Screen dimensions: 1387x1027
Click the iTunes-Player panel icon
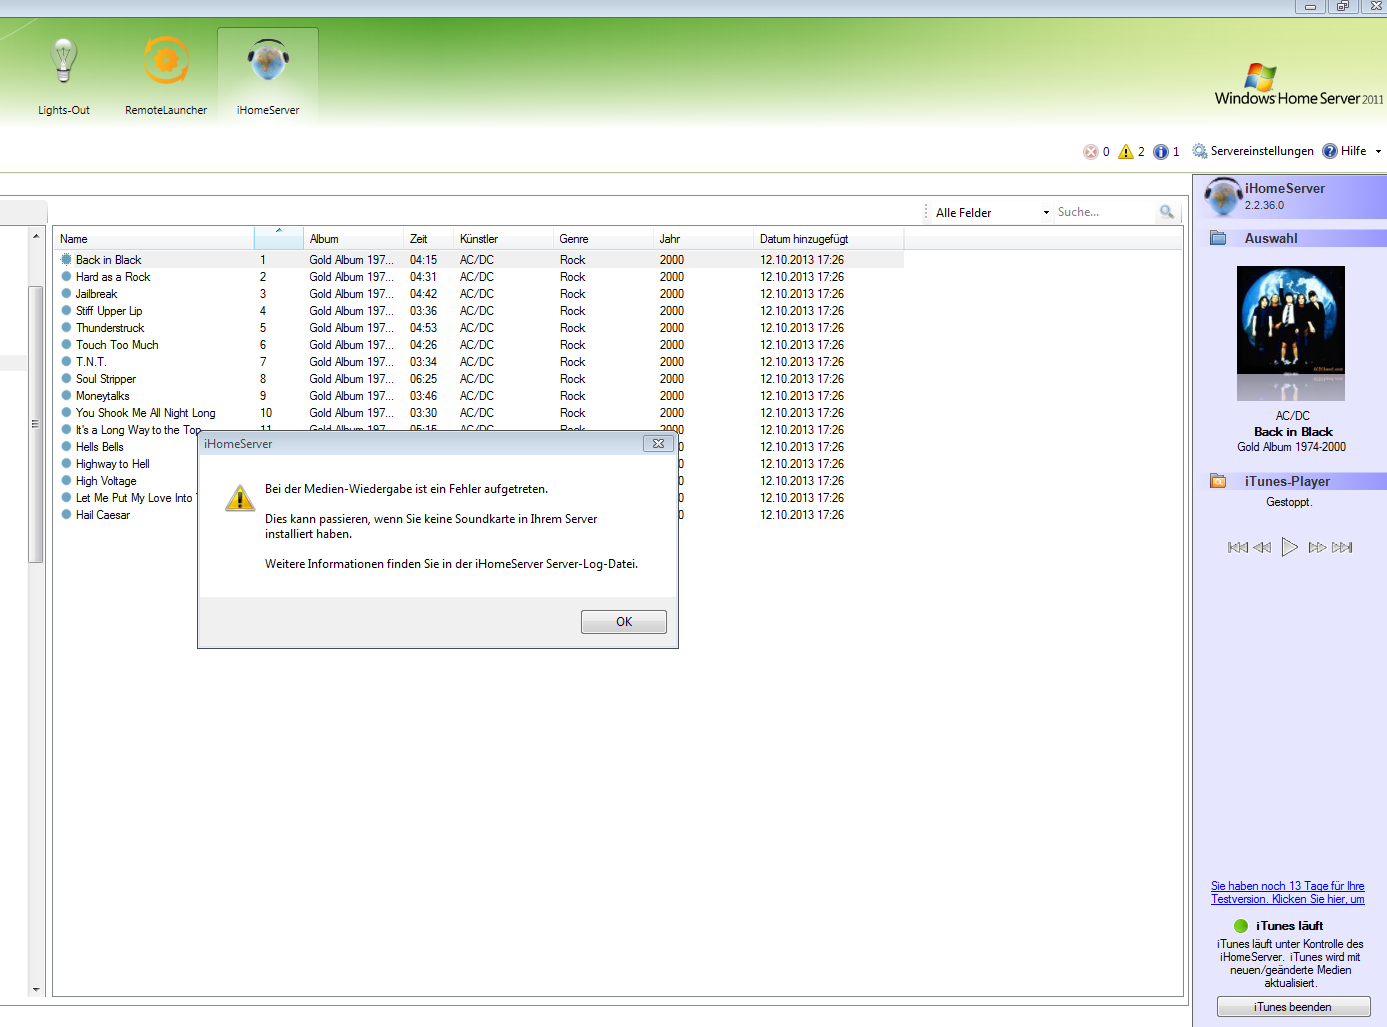click(x=1218, y=481)
